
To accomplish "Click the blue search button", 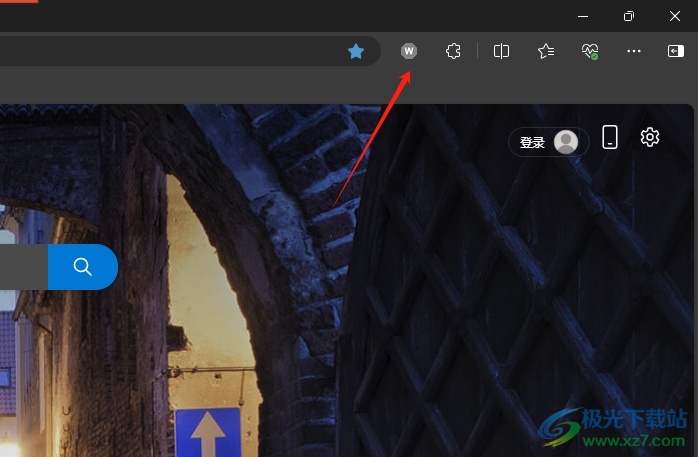I will click(x=83, y=267).
